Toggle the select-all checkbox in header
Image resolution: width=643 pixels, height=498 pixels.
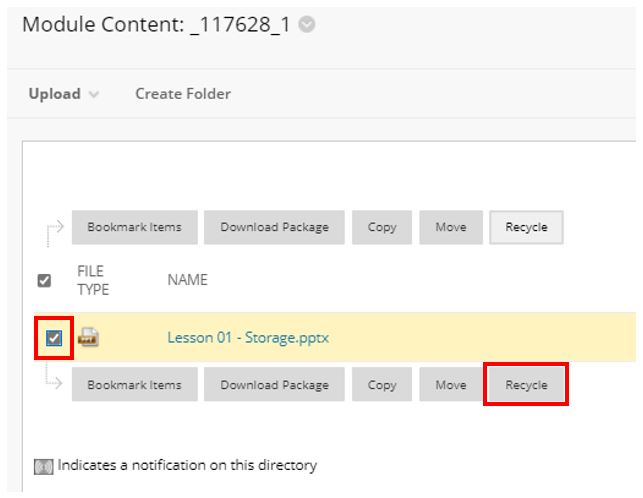[44, 281]
